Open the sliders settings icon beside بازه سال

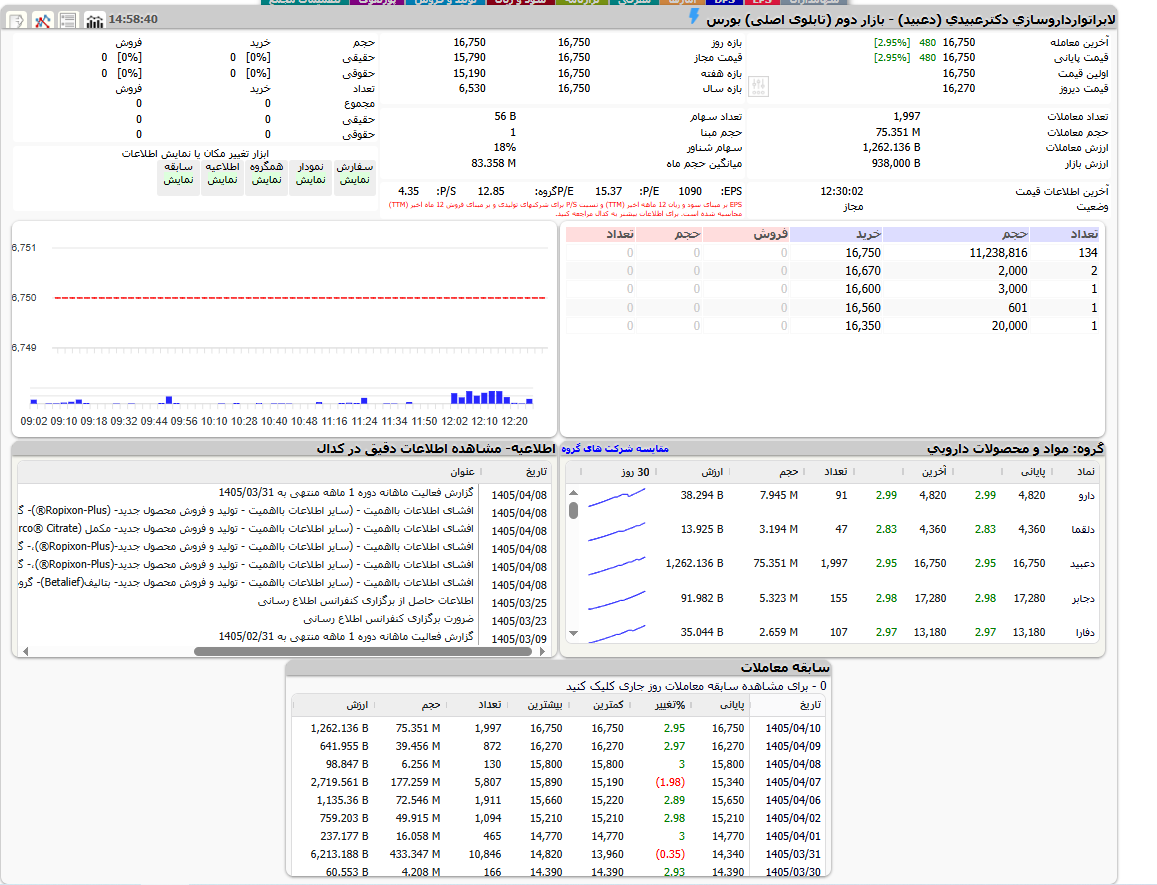pyautogui.click(x=759, y=87)
